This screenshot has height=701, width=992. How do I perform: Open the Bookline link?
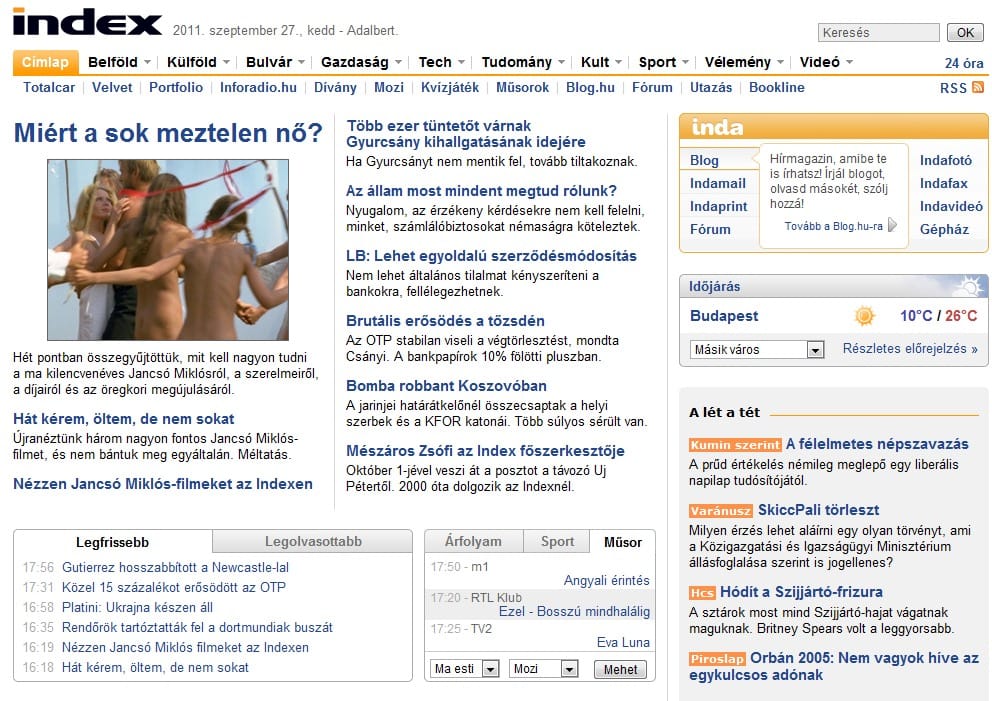tap(777, 87)
